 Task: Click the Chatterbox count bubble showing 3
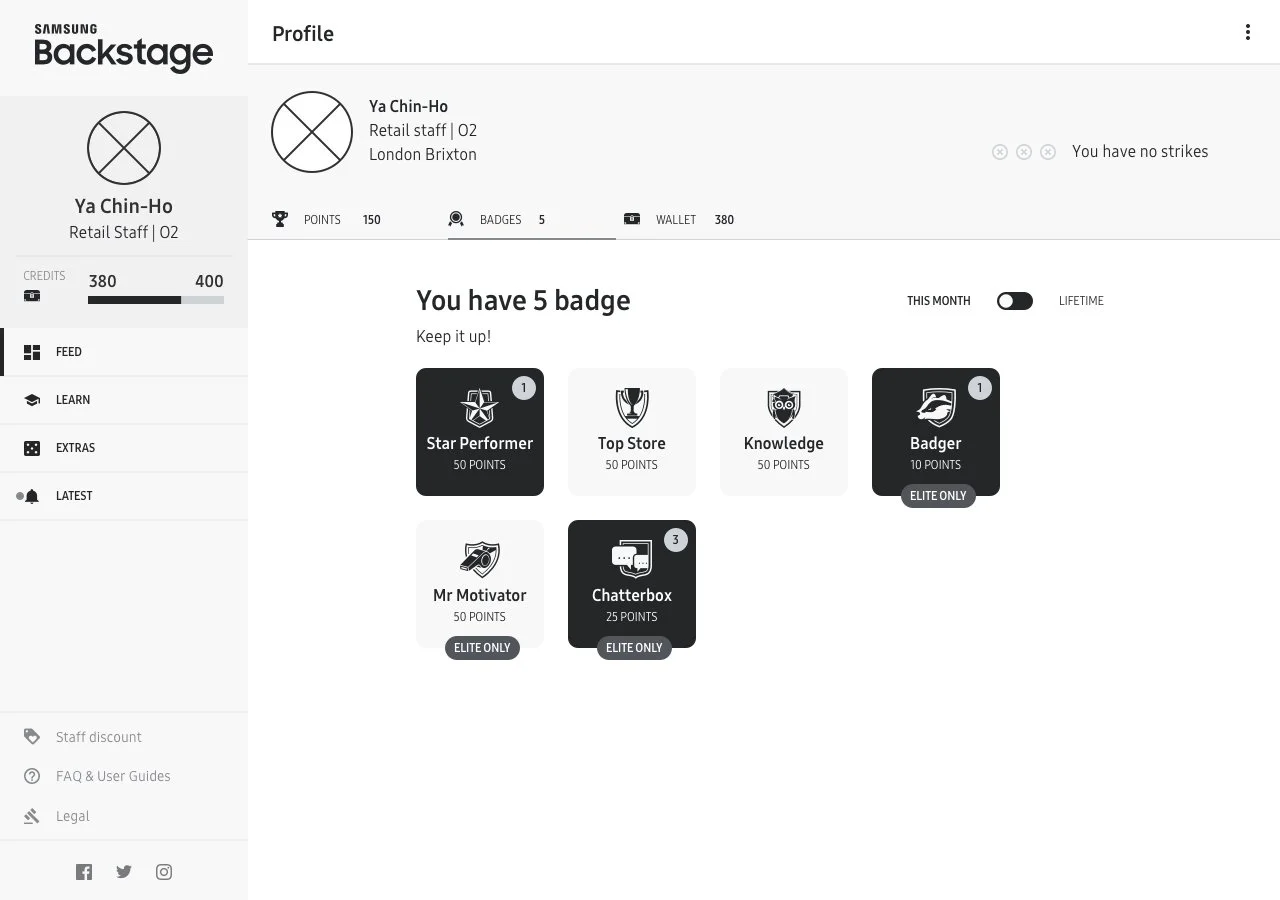pos(676,540)
